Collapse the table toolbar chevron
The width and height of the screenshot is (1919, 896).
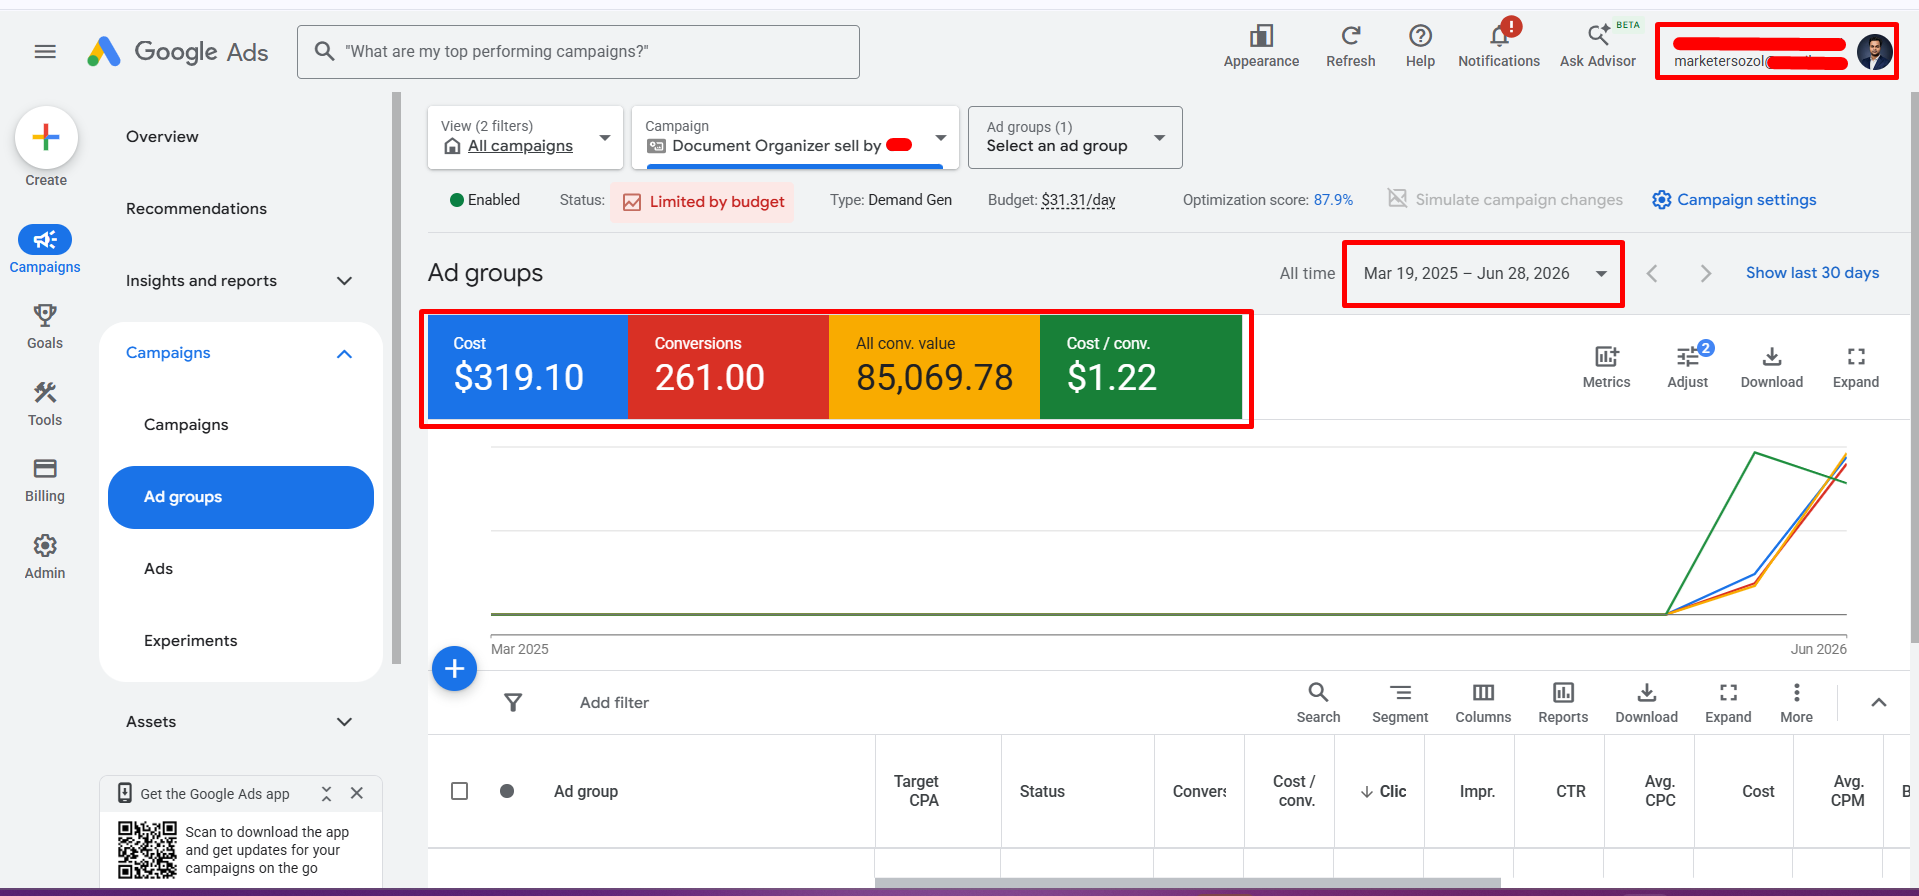pos(1879,702)
